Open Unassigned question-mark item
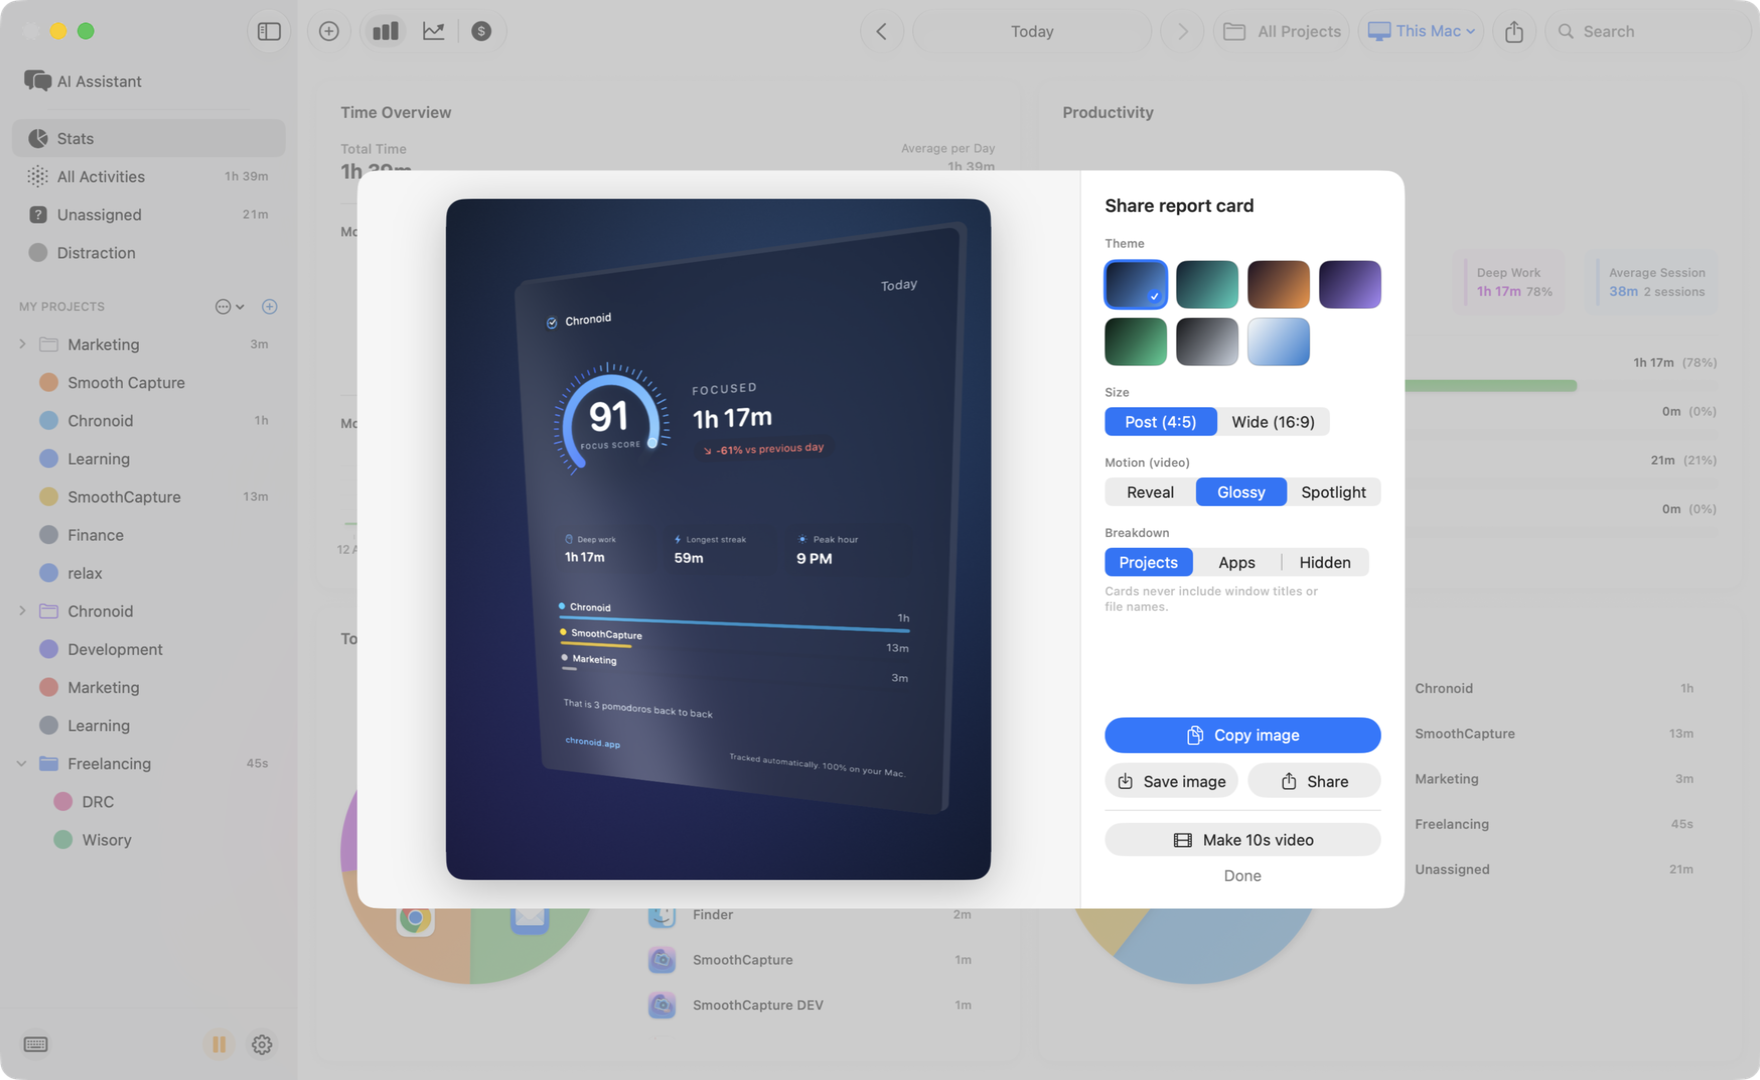The width and height of the screenshot is (1760, 1080). [148, 214]
